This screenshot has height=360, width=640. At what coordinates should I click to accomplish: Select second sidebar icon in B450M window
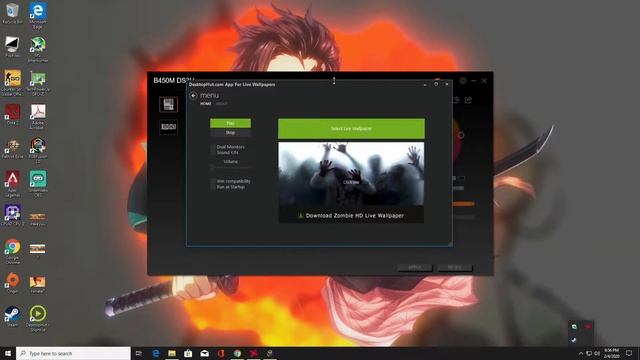coord(169,127)
